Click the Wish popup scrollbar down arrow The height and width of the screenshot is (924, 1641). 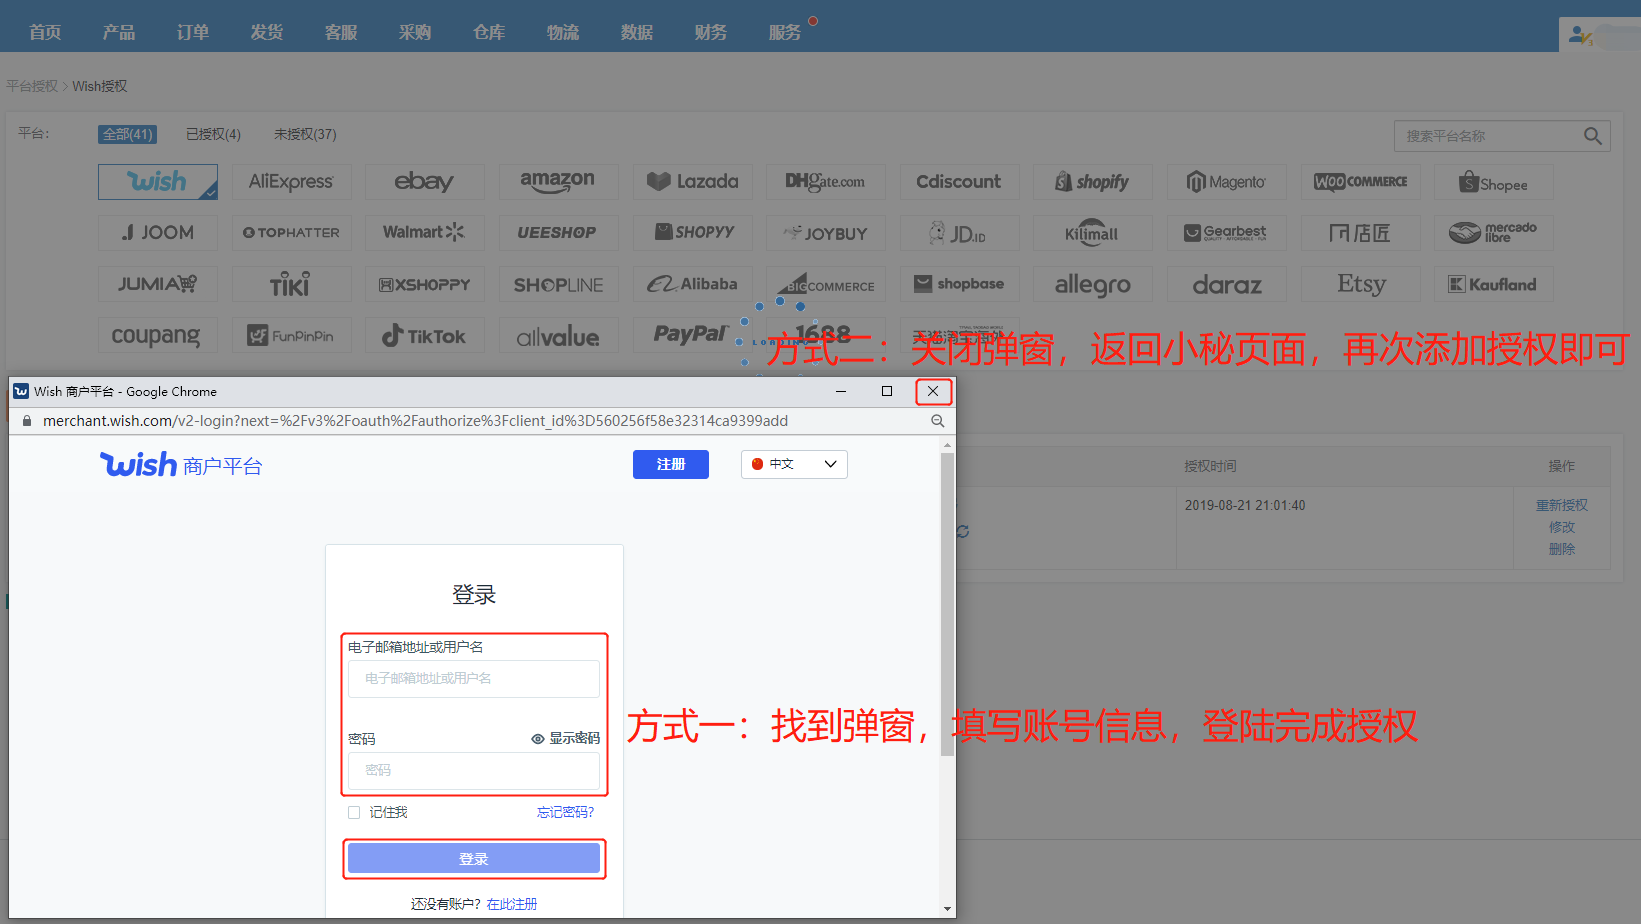947,909
